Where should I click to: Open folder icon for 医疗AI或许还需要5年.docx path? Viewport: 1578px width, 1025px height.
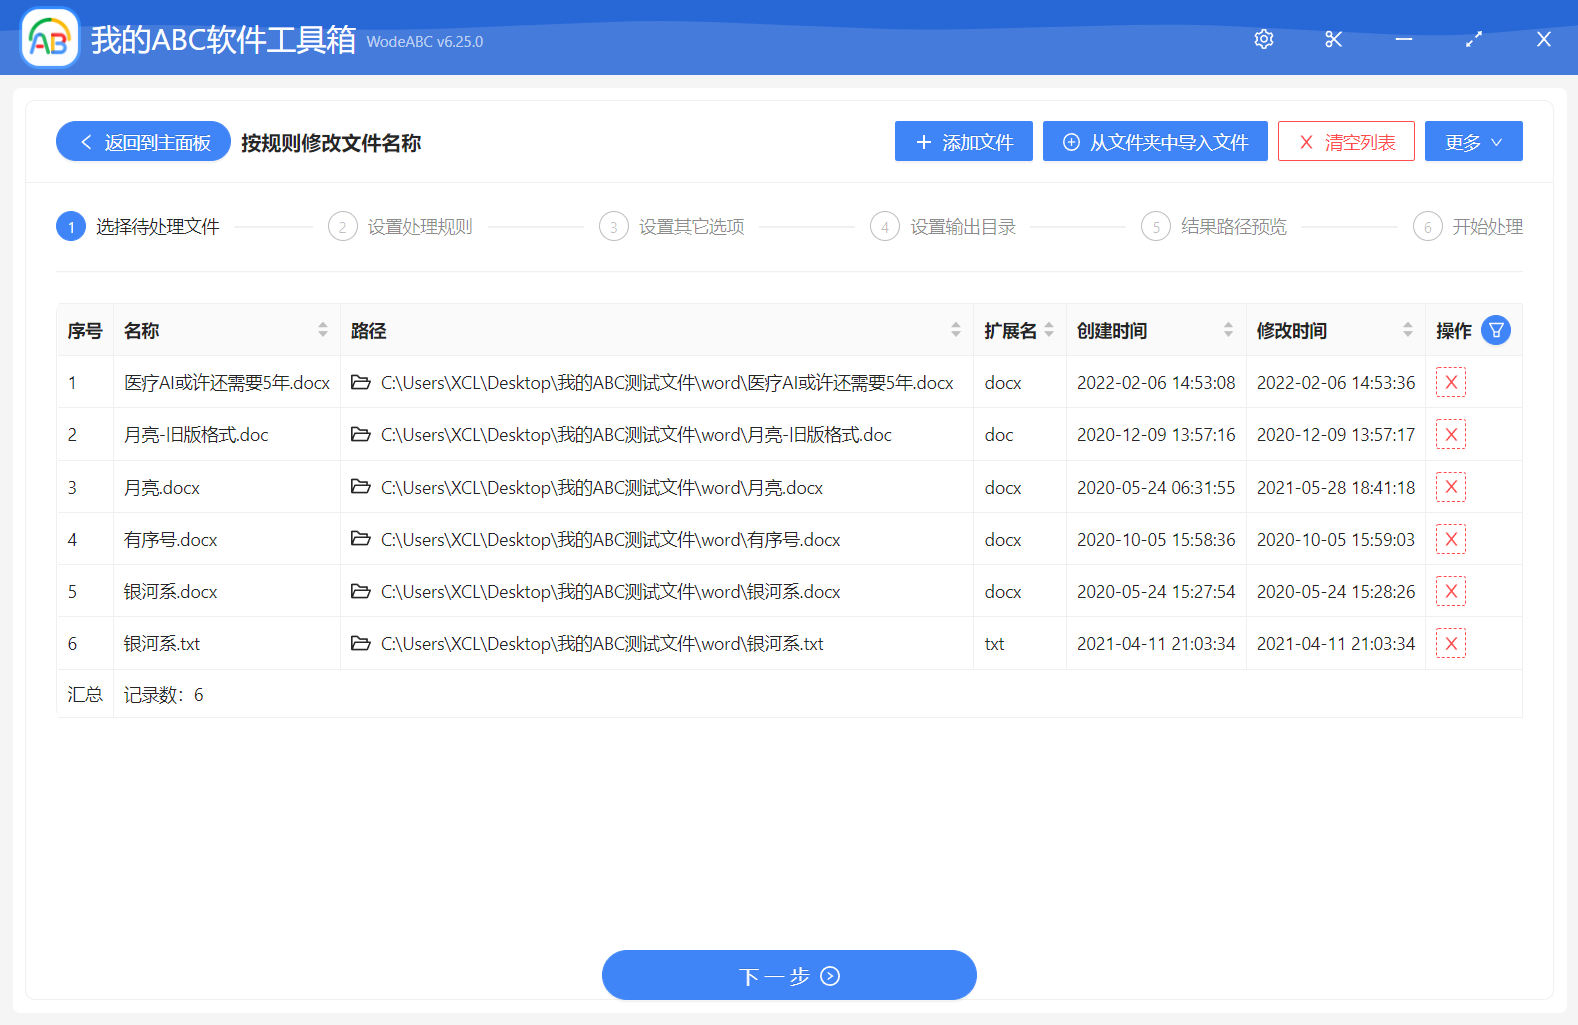(x=361, y=382)
